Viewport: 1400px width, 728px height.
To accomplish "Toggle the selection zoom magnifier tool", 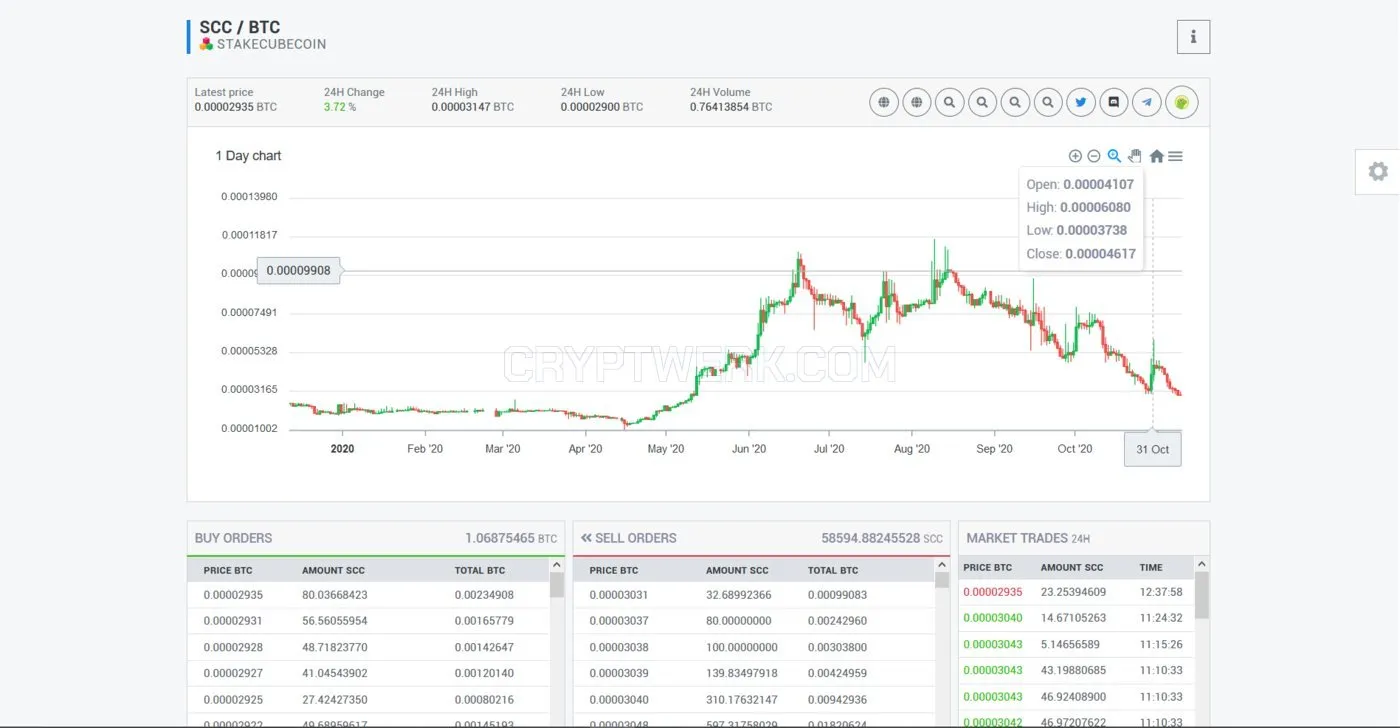I will click(x=1114, y=156).
